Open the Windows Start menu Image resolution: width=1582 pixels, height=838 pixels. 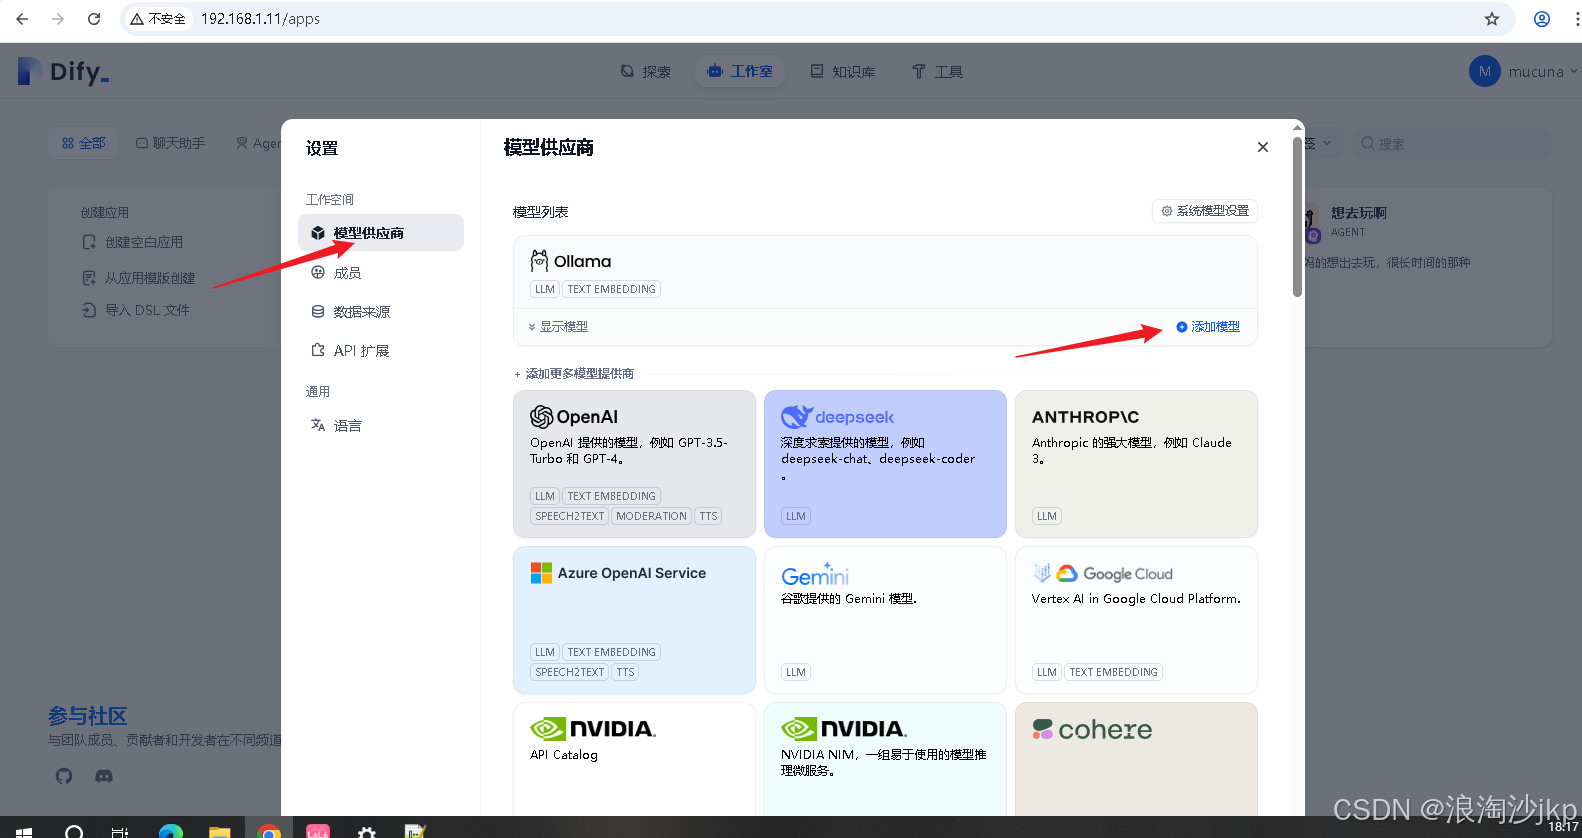(23, 830)
